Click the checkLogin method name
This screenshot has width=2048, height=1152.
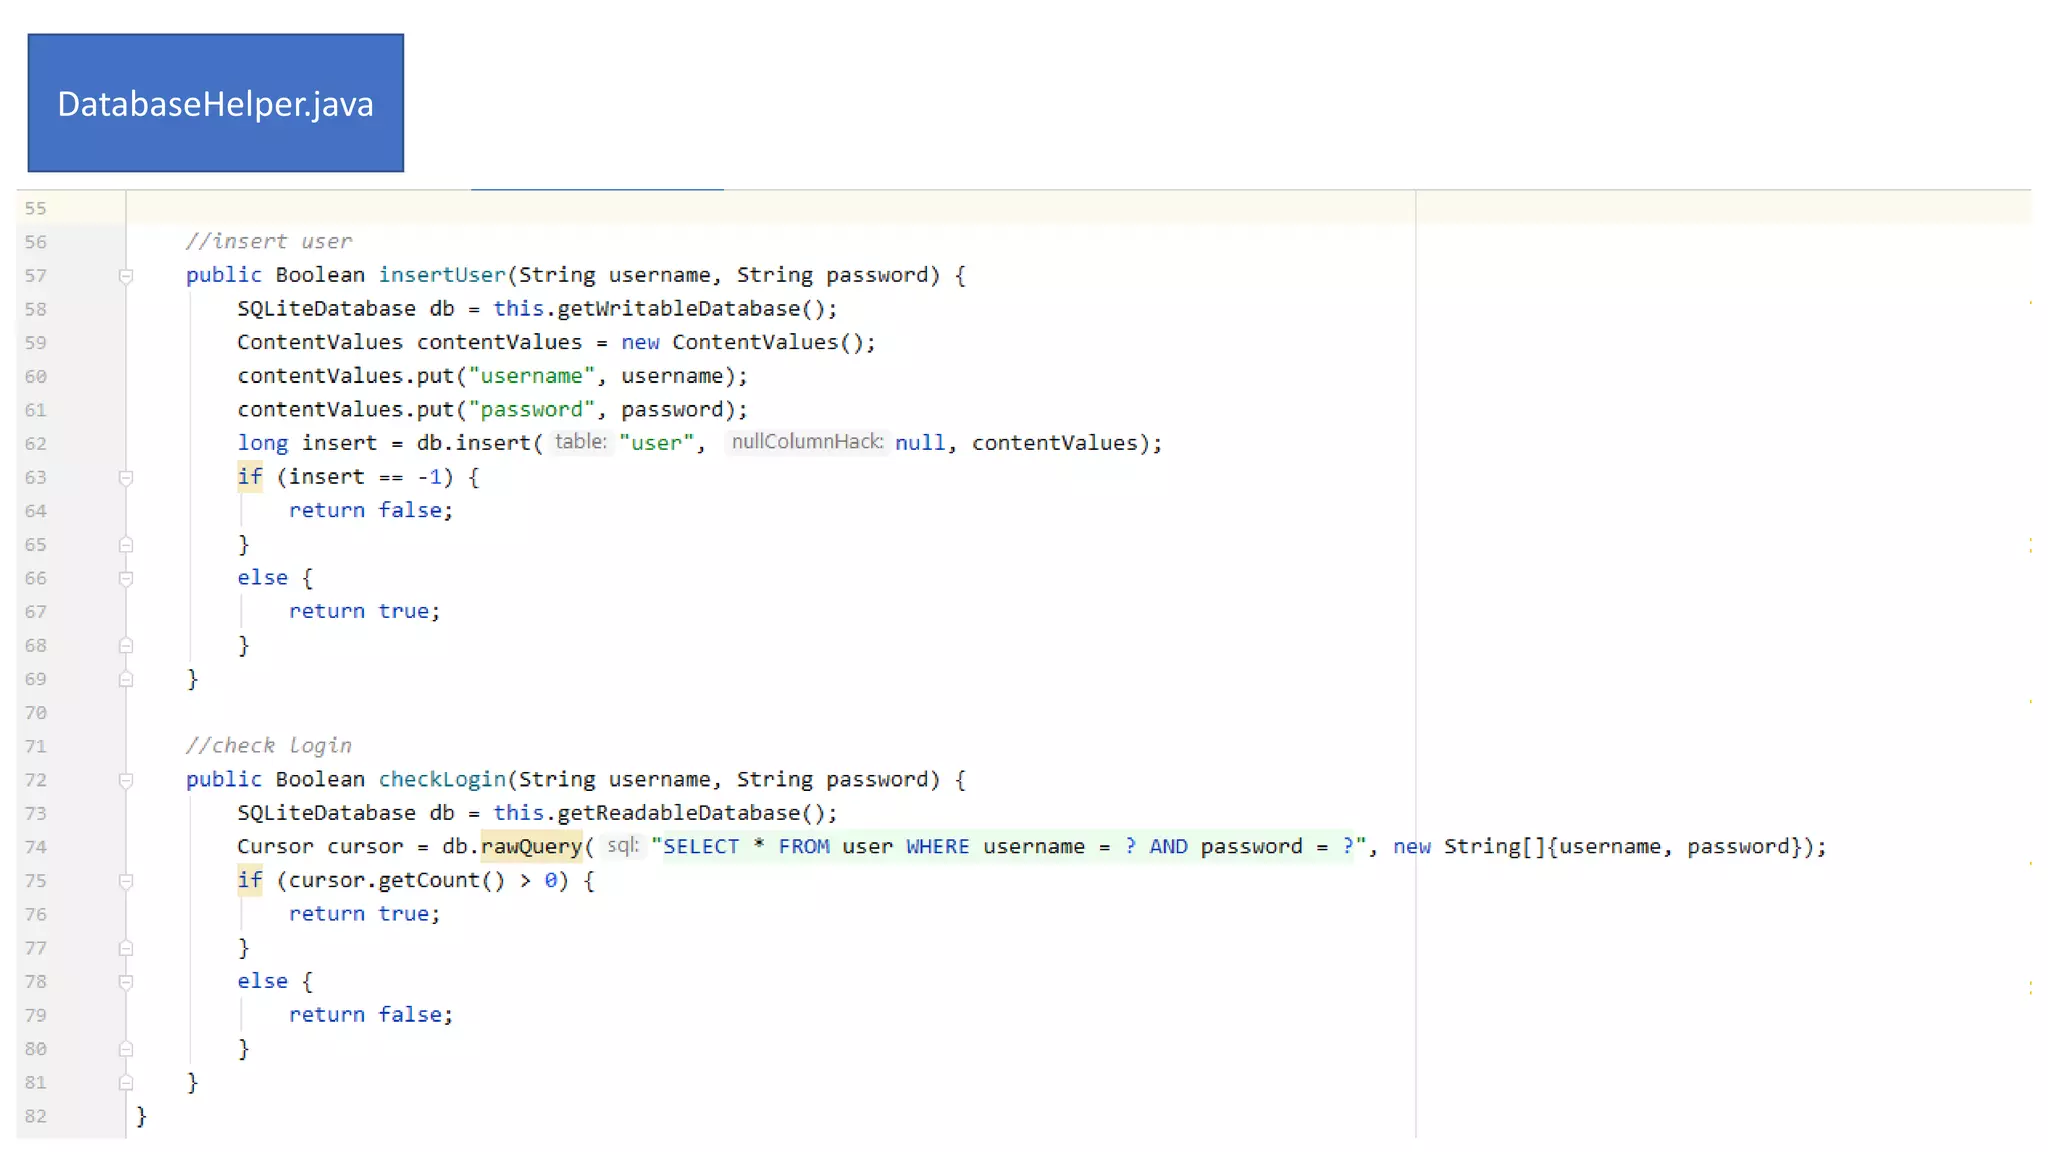click(x=442, y=779)
